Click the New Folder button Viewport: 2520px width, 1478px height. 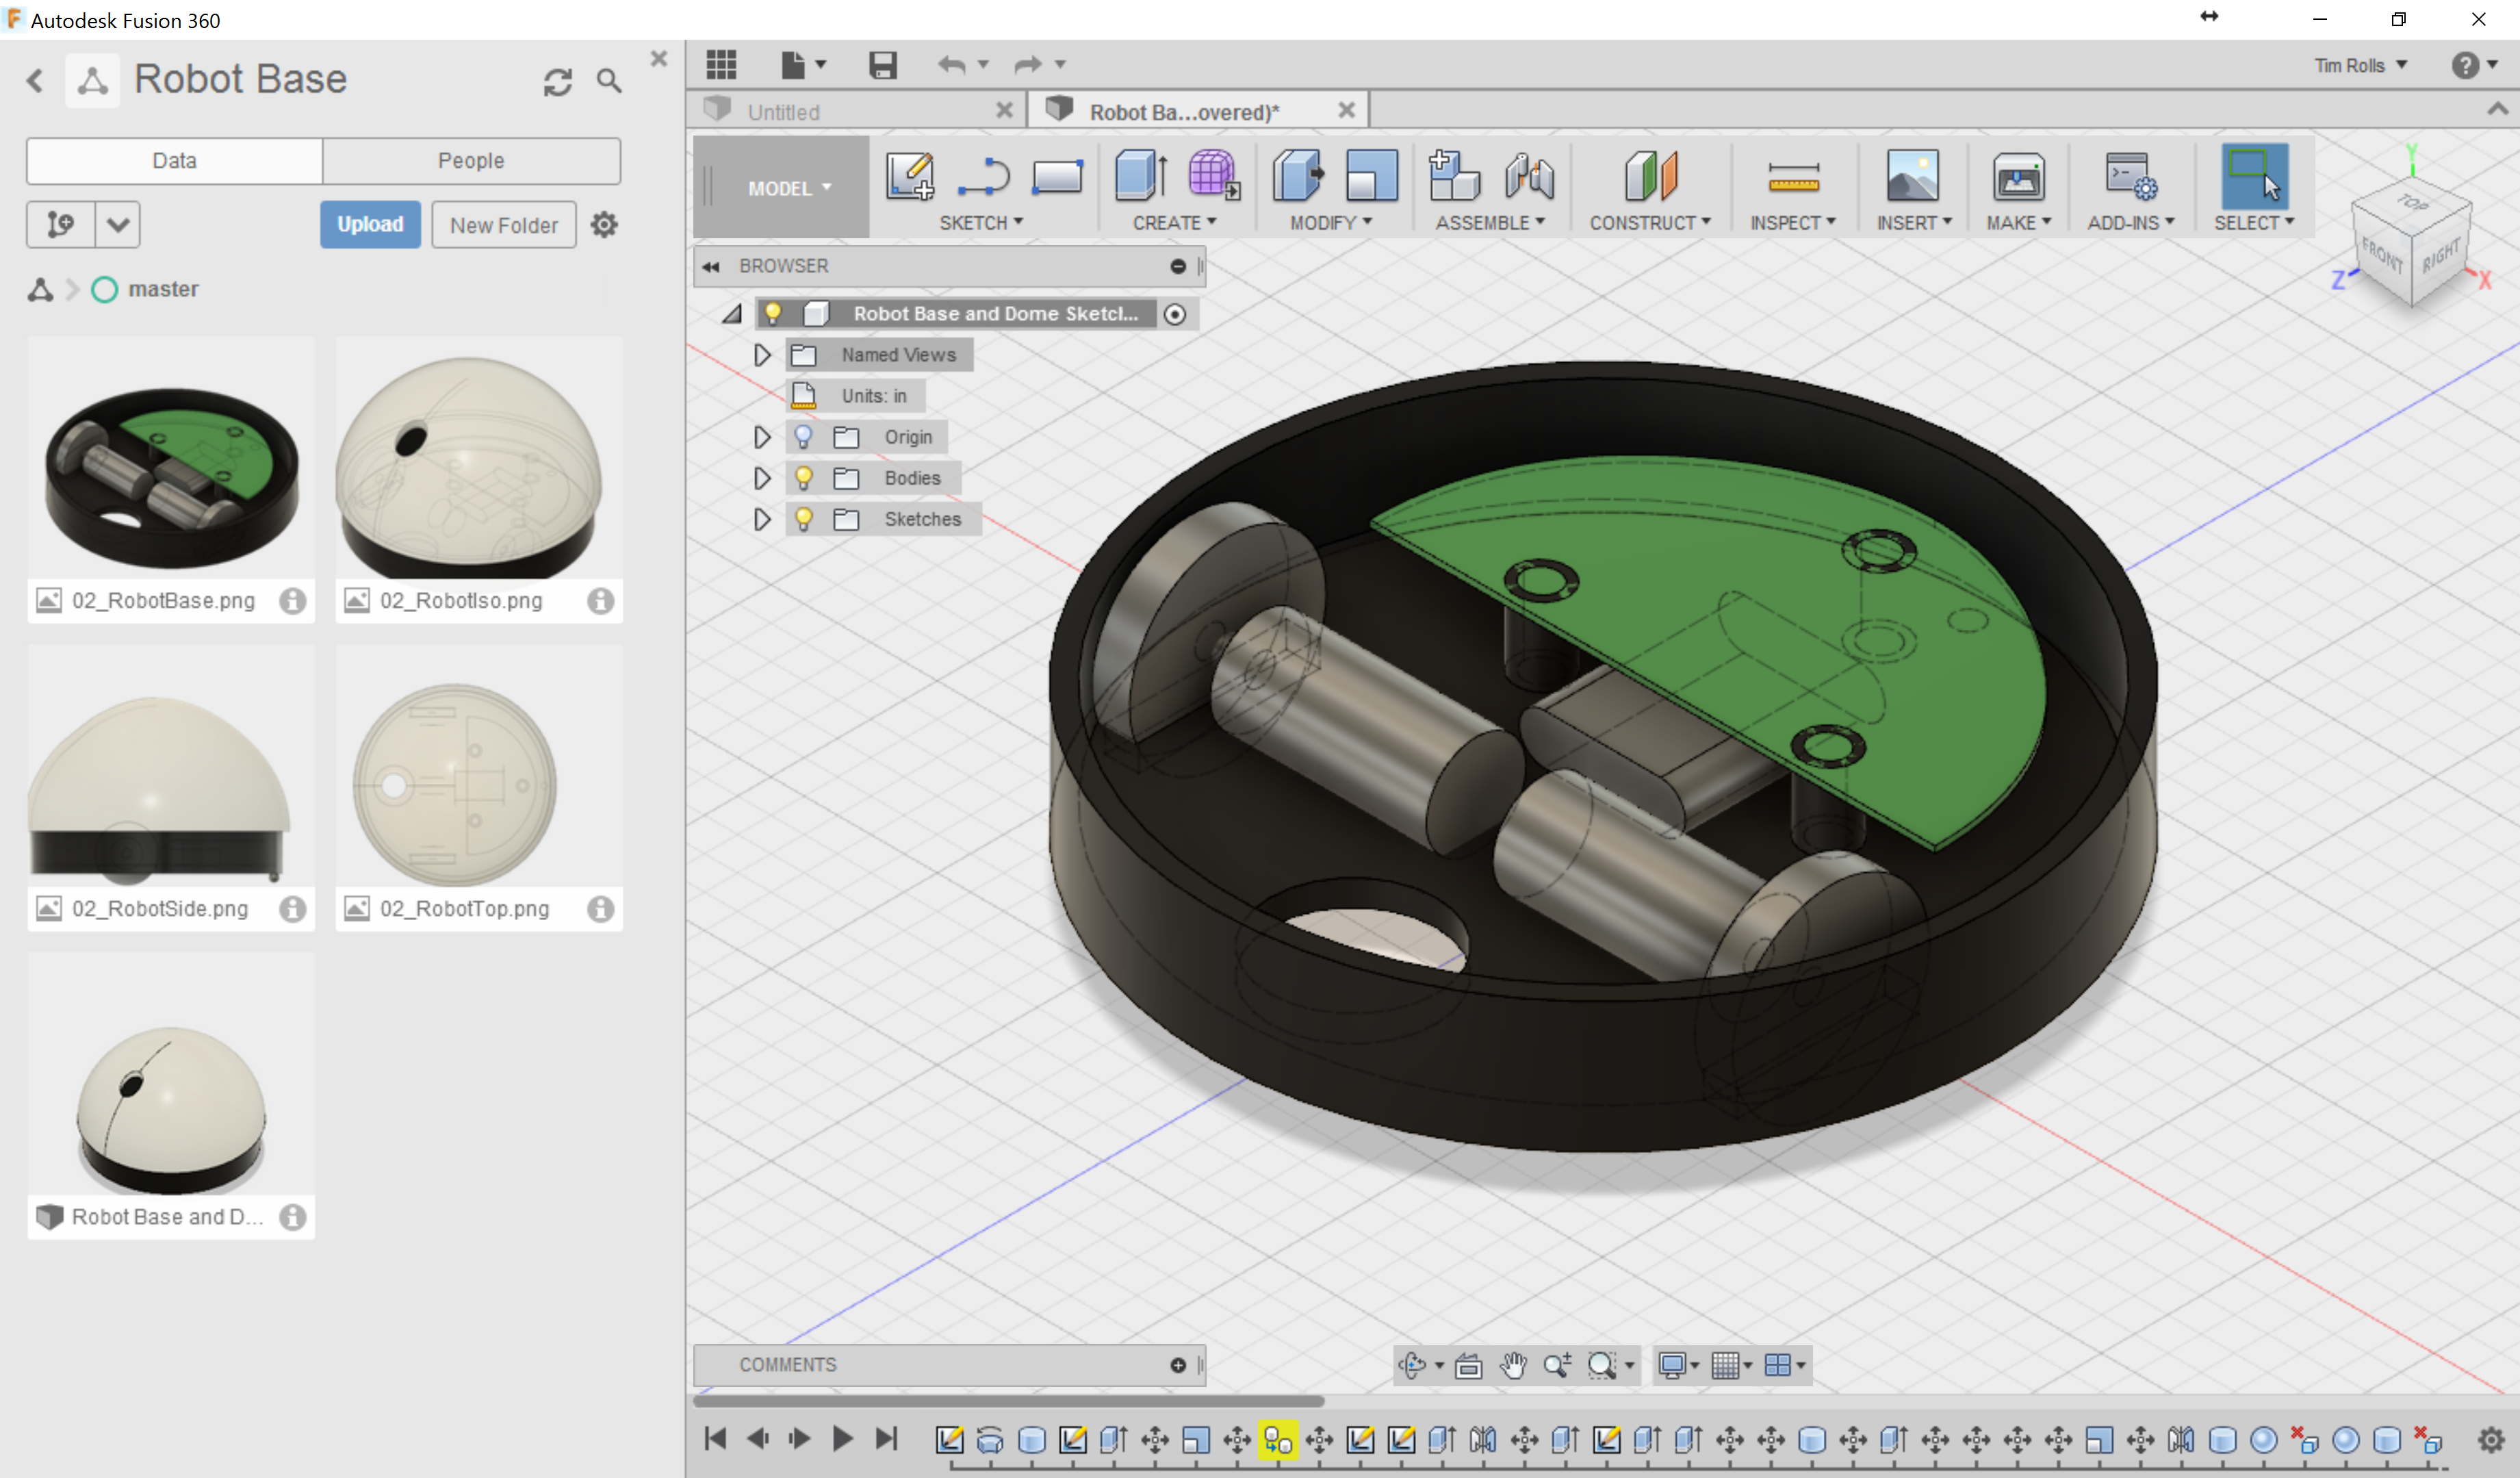504,225
